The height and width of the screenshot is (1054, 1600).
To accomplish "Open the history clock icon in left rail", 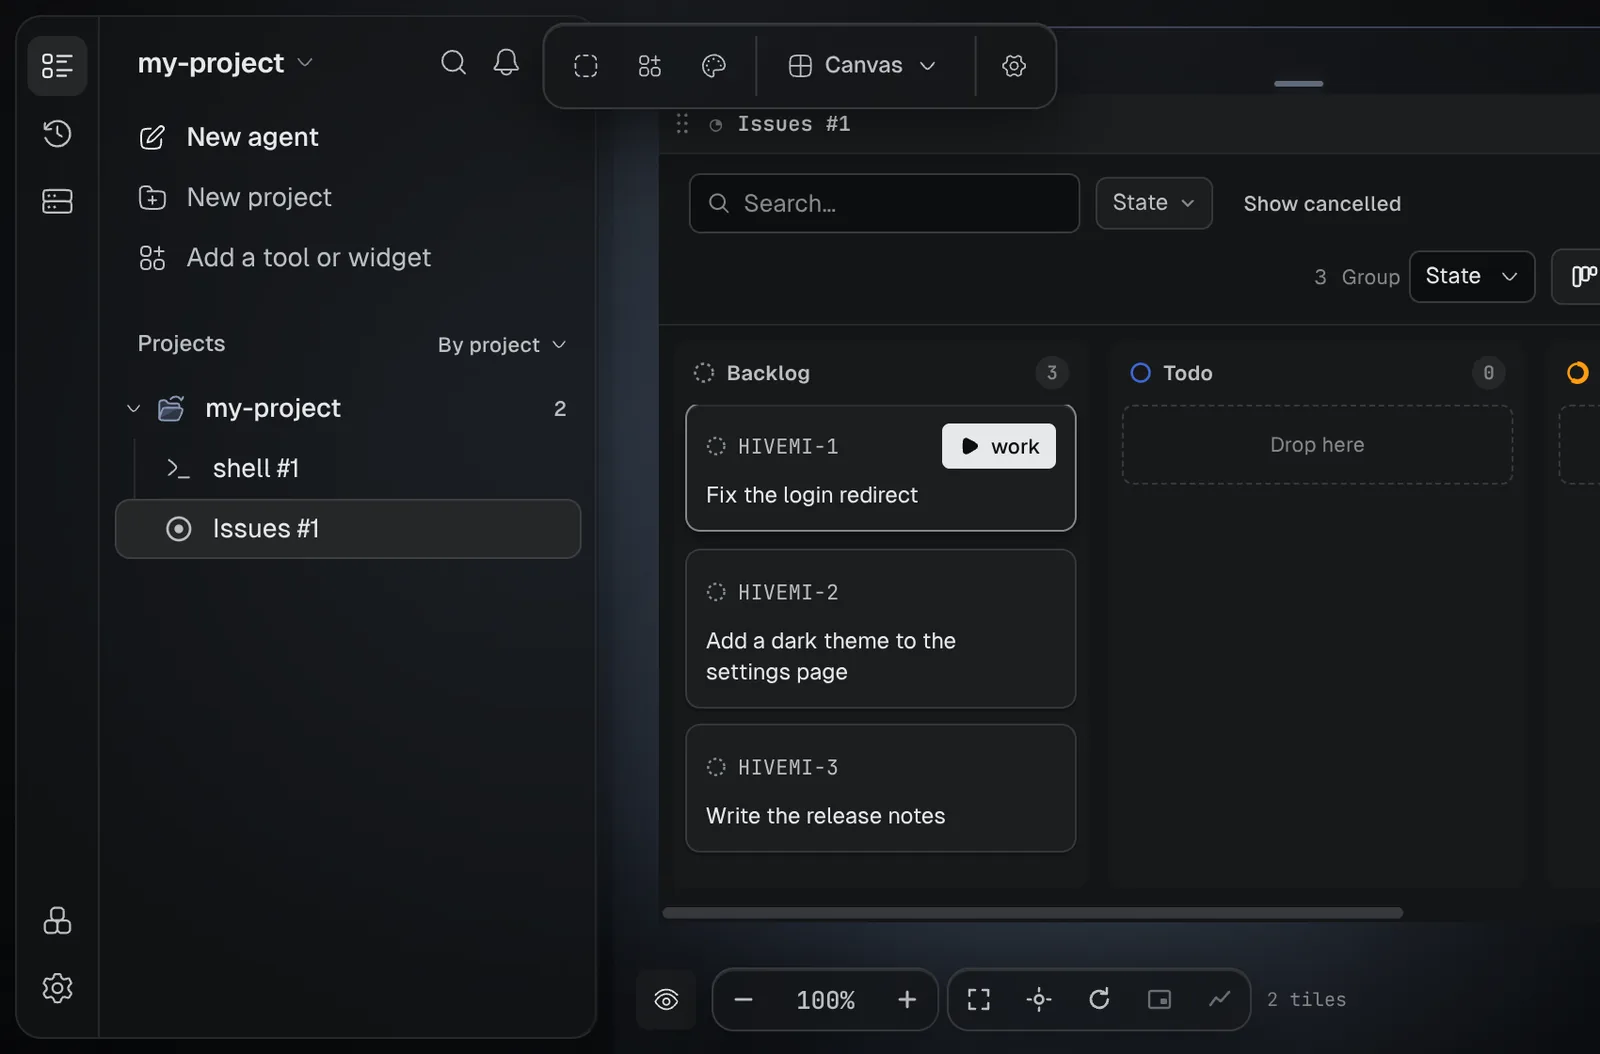I will tap(57, 133).
